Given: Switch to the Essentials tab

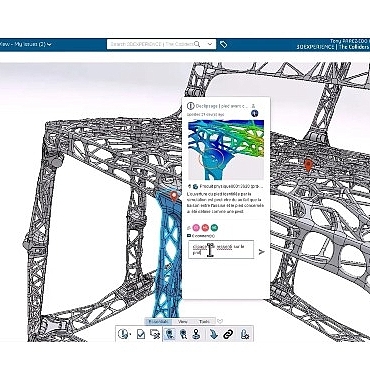Looking at the screenshot, I should 158,322.
